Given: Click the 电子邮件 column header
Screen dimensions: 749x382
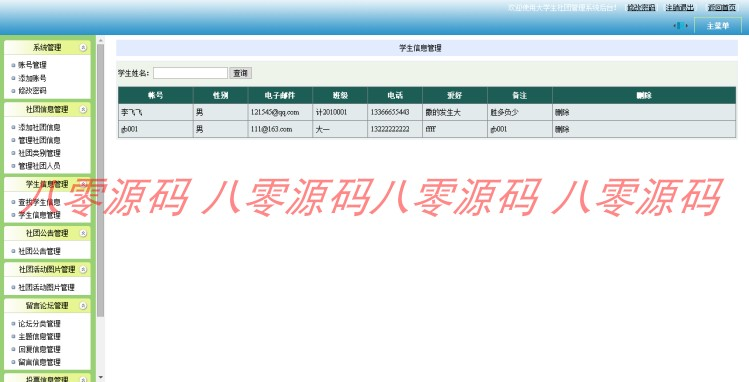Looking at the screenshot, I should tap(280, 96).
